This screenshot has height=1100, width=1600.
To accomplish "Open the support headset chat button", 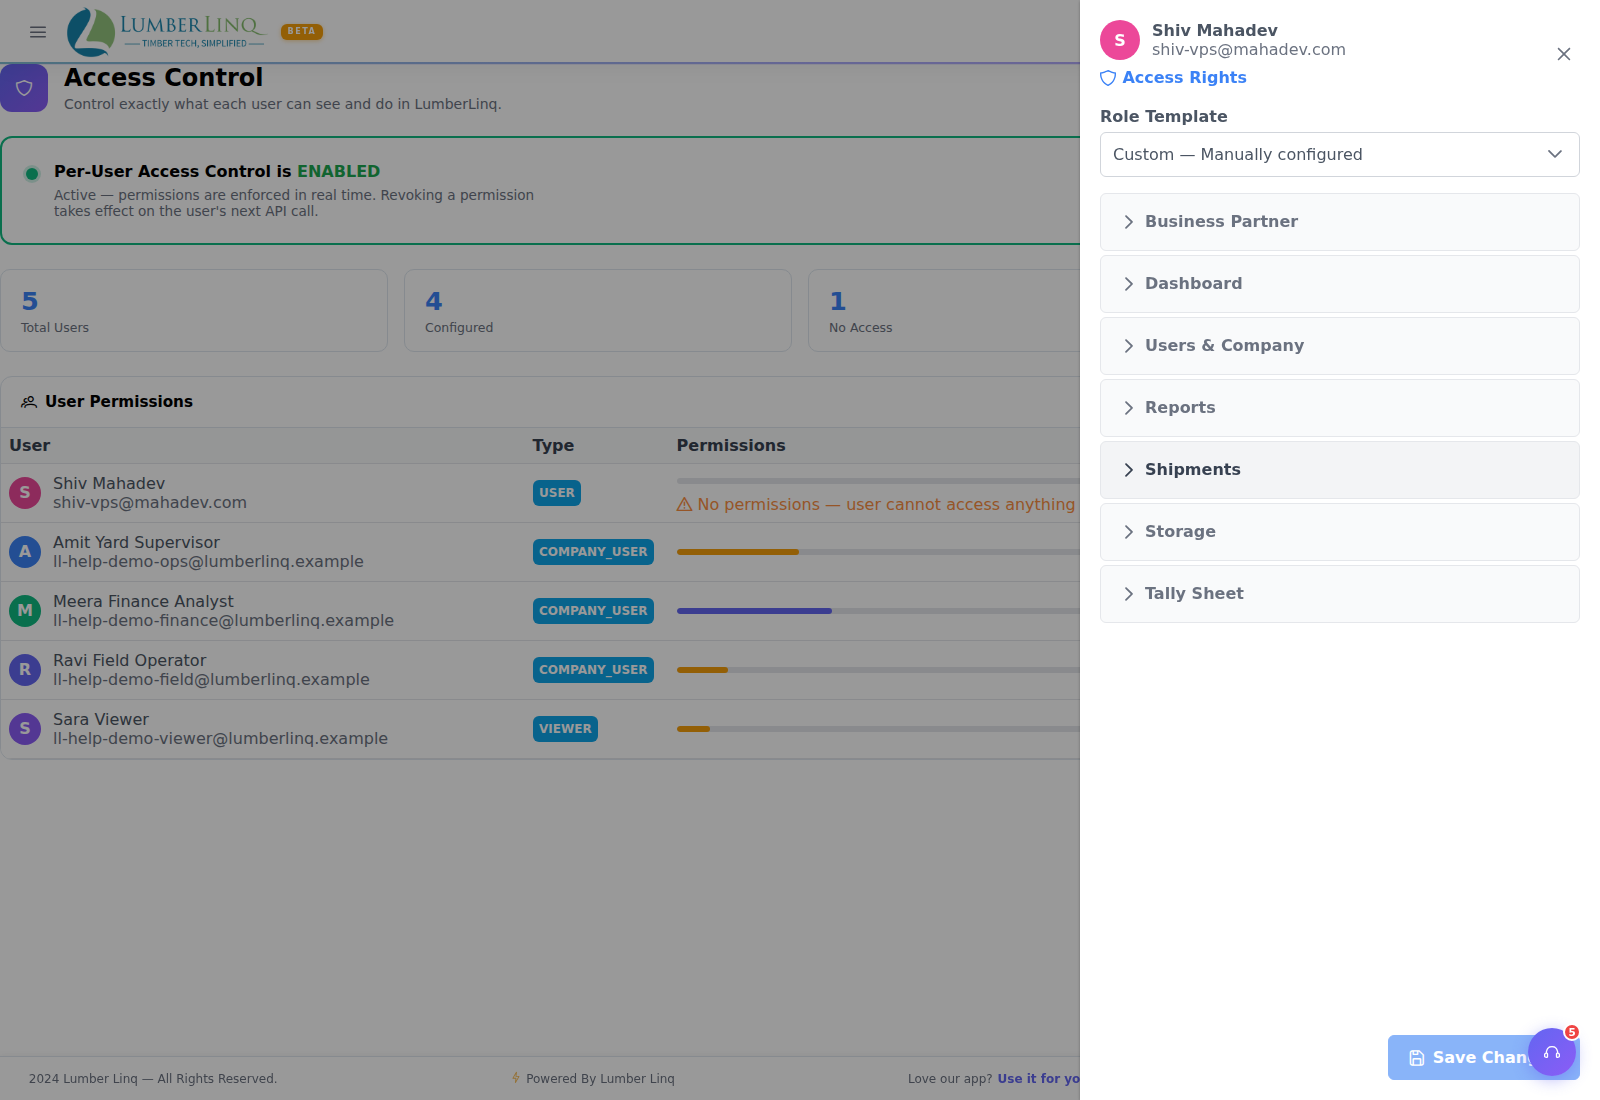I will tap(1552, 1052).
